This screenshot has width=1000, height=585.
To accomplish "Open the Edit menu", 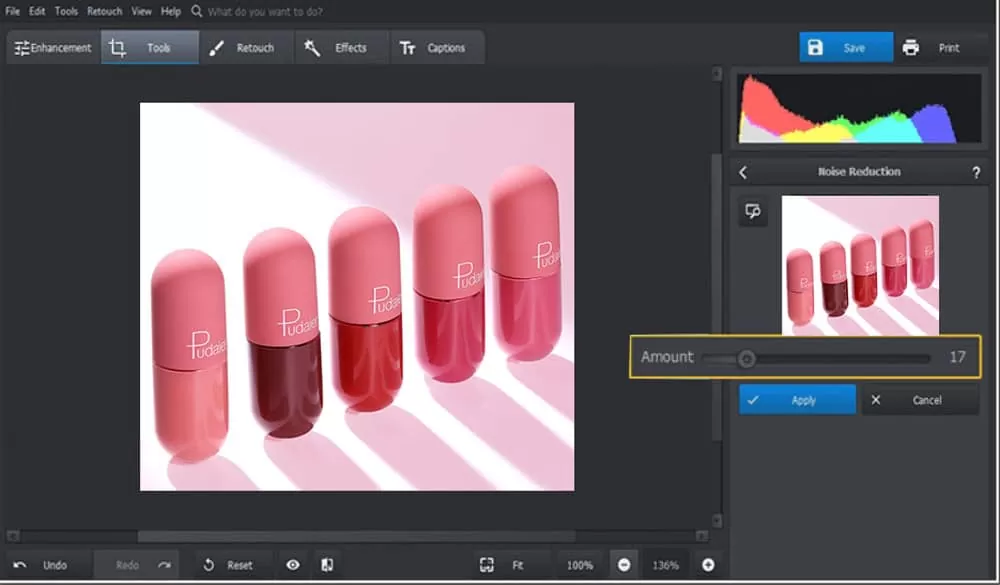I will [x=37, y=11].
